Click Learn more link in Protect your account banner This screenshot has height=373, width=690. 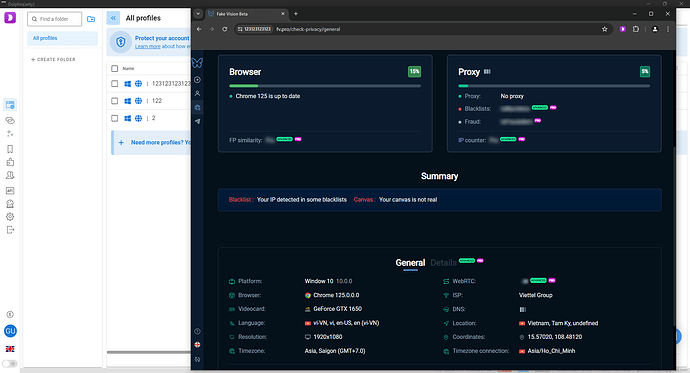[147, 47]
